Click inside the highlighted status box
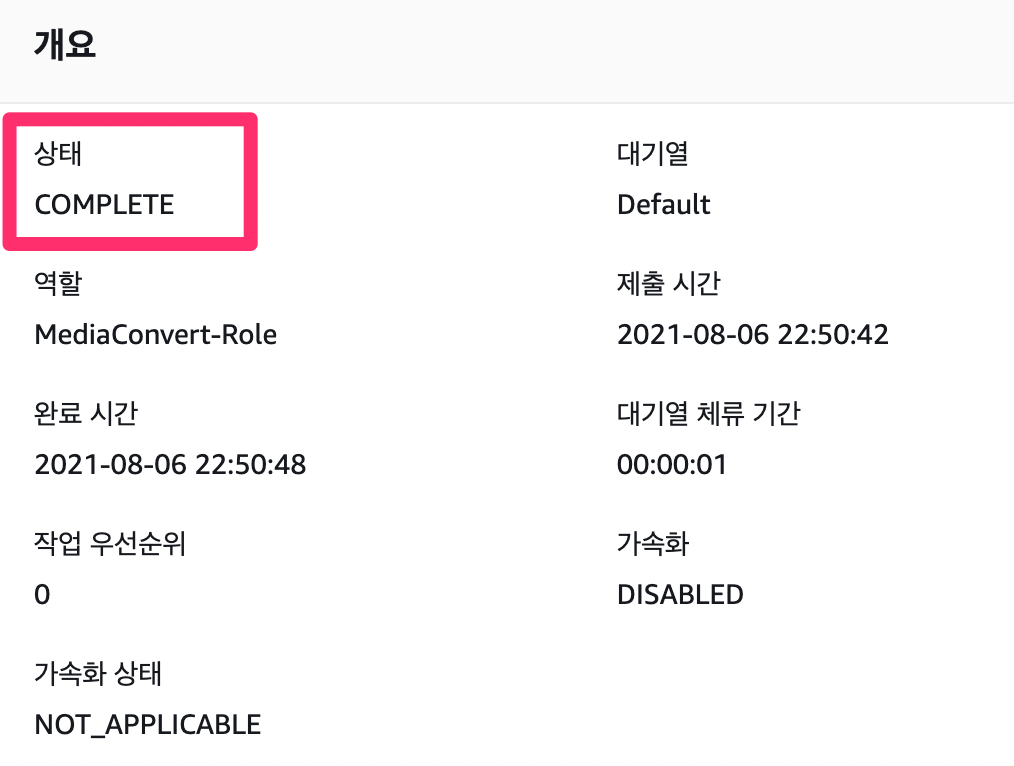 pyautogui.click(x=130, y=180)
